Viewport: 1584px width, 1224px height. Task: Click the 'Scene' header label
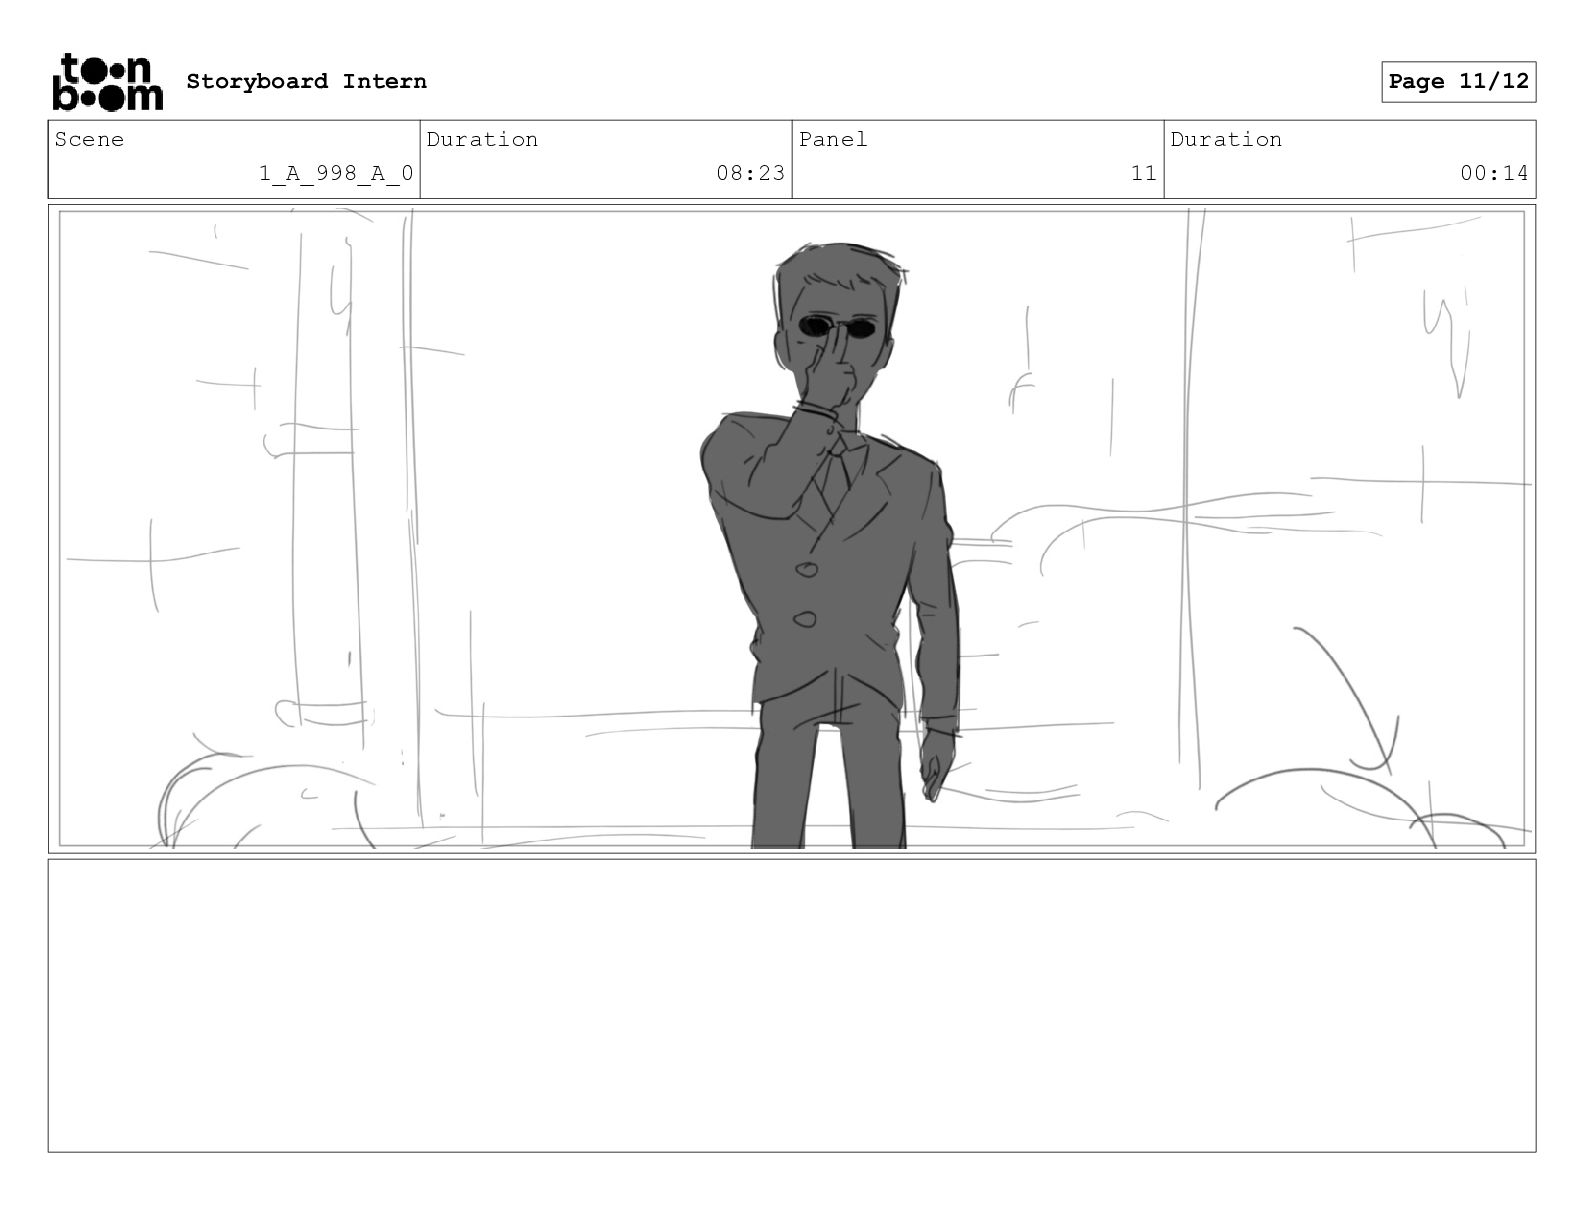pos(89,140)
